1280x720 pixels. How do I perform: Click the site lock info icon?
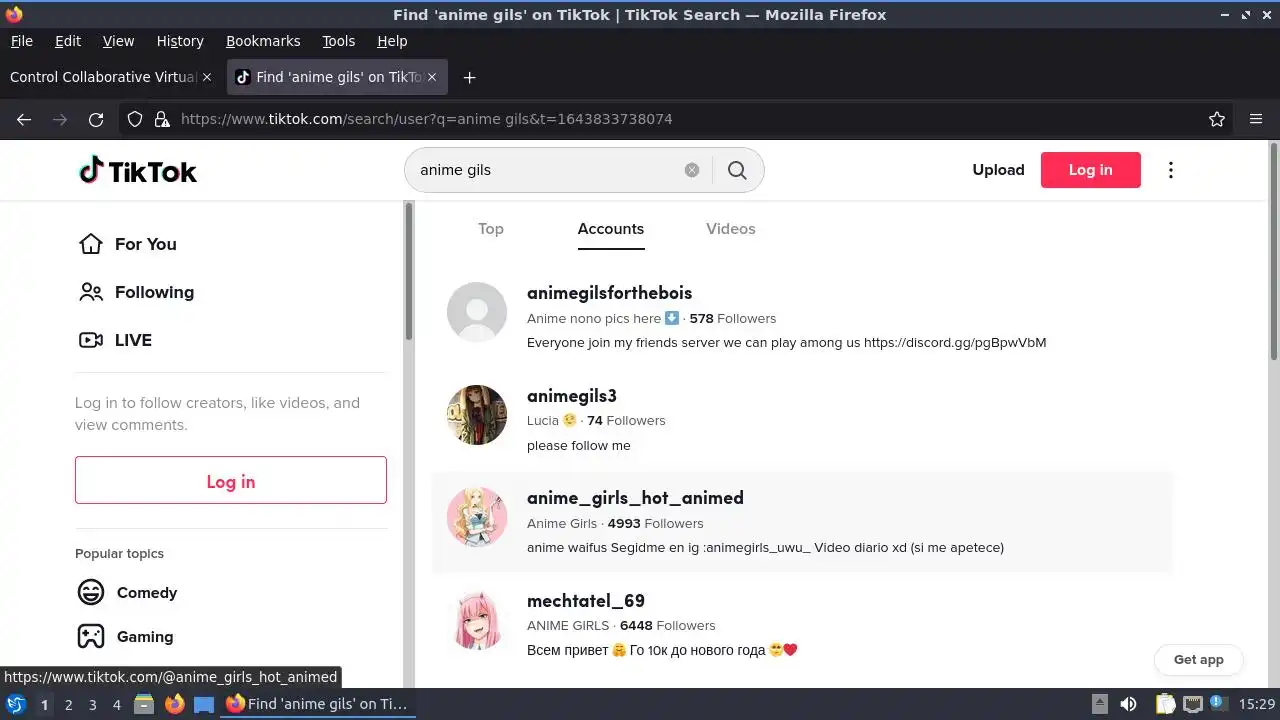[x=162, y=119]
